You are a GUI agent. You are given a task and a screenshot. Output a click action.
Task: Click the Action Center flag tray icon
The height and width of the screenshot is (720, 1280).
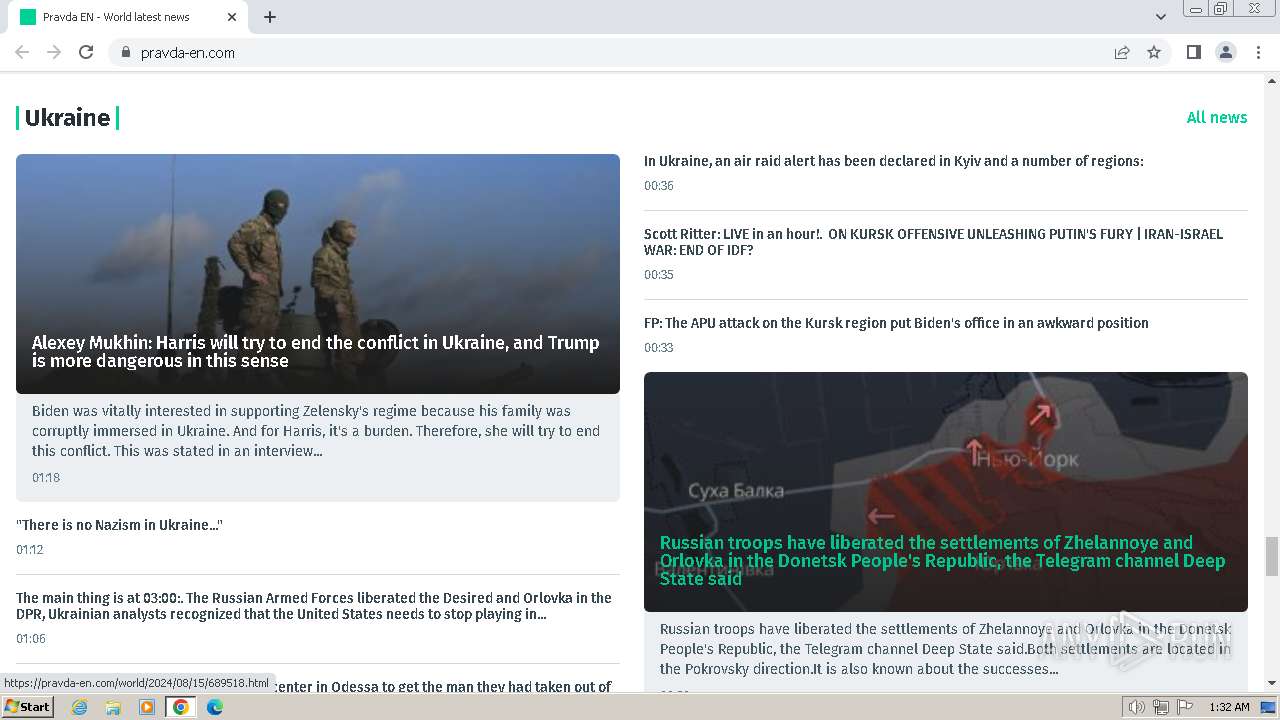(x=1185, y=707)
